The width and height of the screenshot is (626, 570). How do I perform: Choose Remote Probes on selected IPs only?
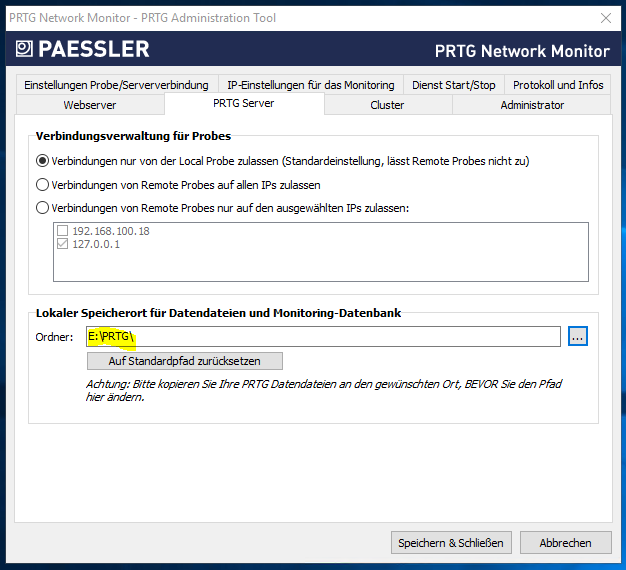click(42, 208)
